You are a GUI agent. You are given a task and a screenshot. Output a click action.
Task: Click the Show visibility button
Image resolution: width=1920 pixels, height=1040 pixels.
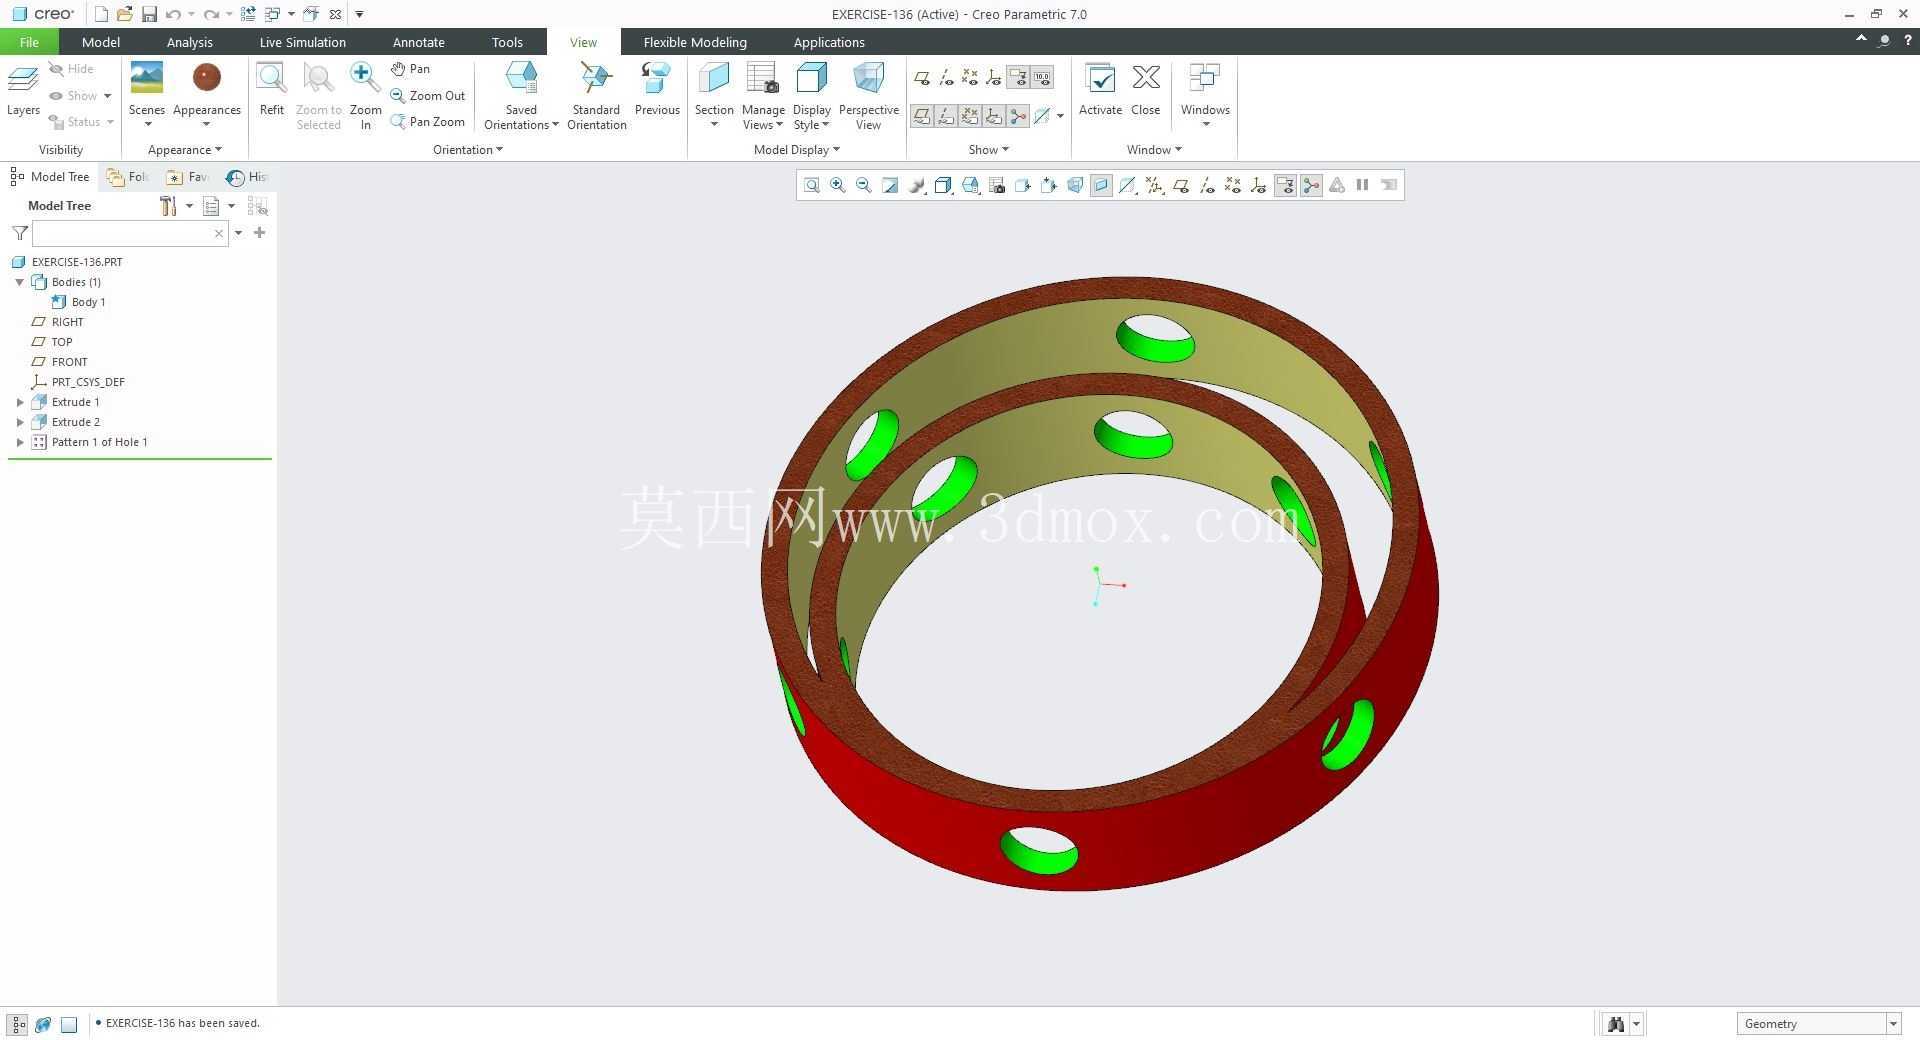tap(80, 96)
